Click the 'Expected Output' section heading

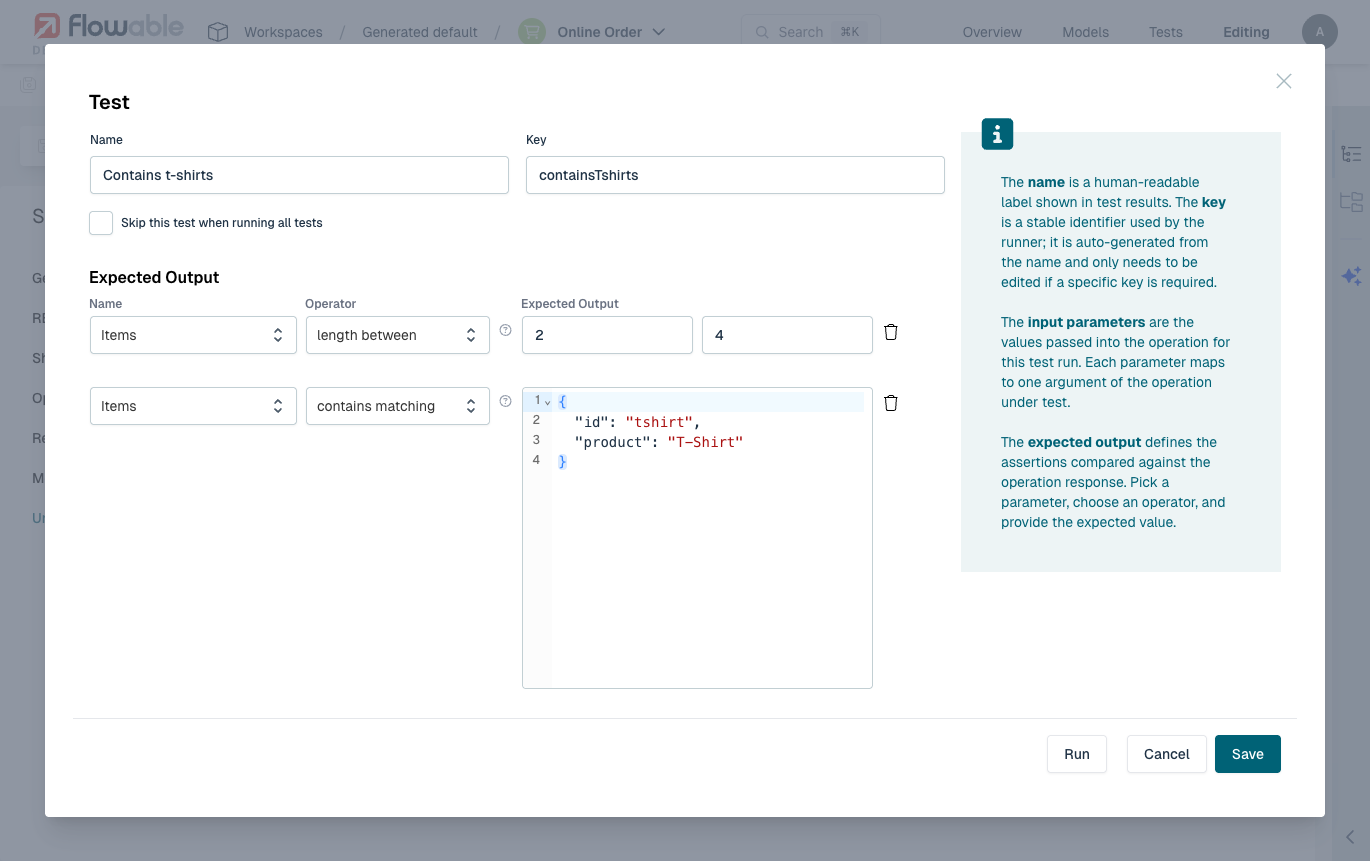coord(154,277)
